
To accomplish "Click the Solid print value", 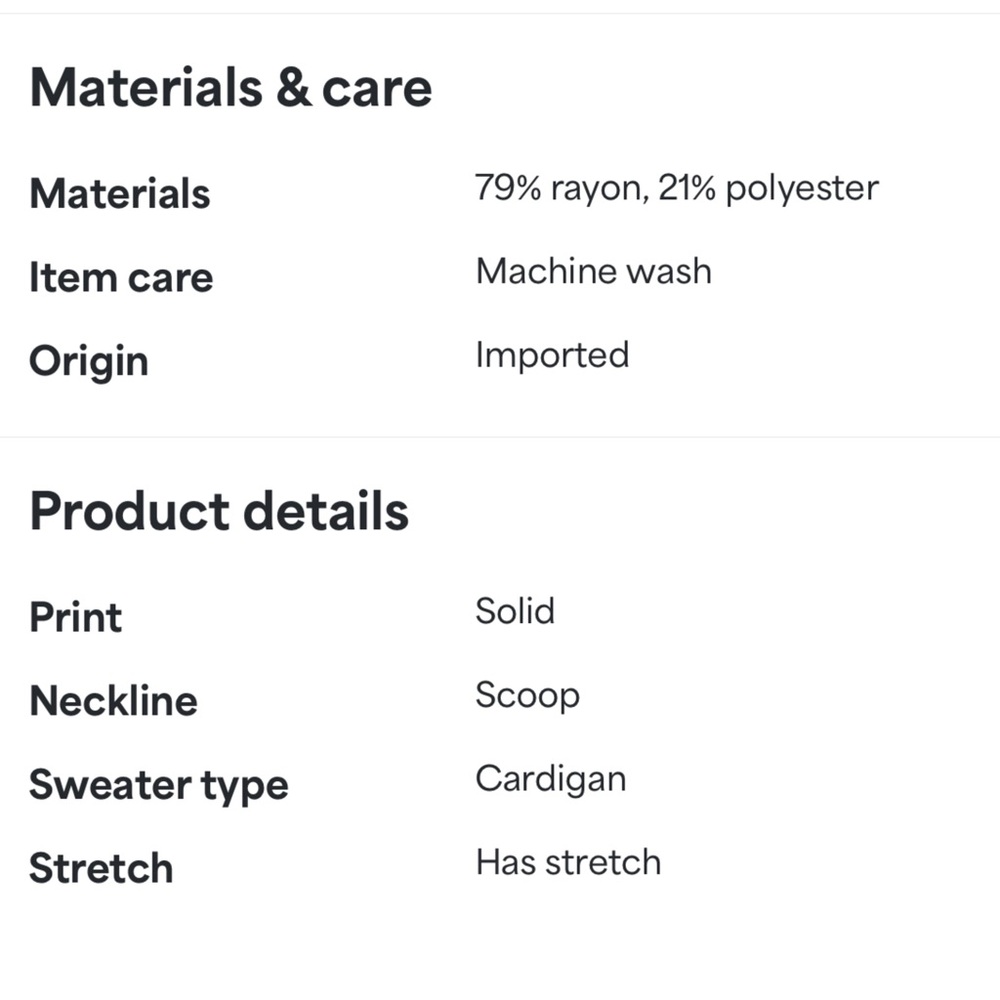I will pyautogui.click(x=515, y=611).
